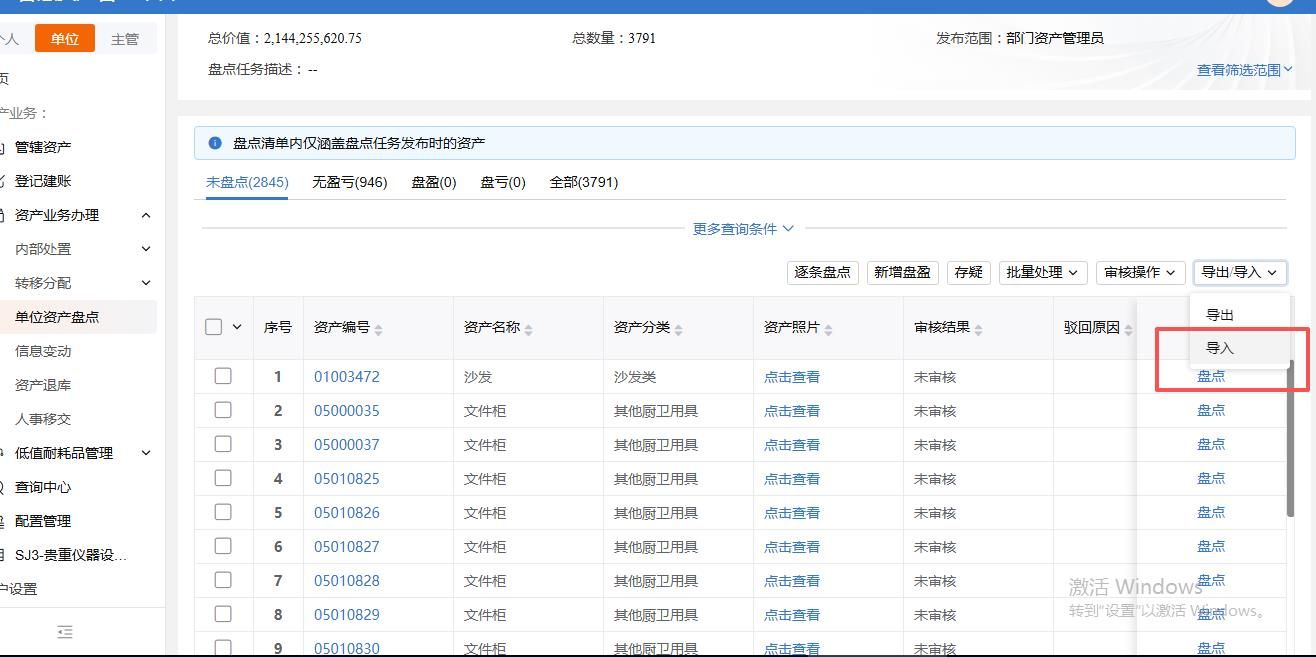This screenshot has width=1316, height=657.
Task: Switch to the 无盈亏(946) tab
Action: tap(349, 182)
